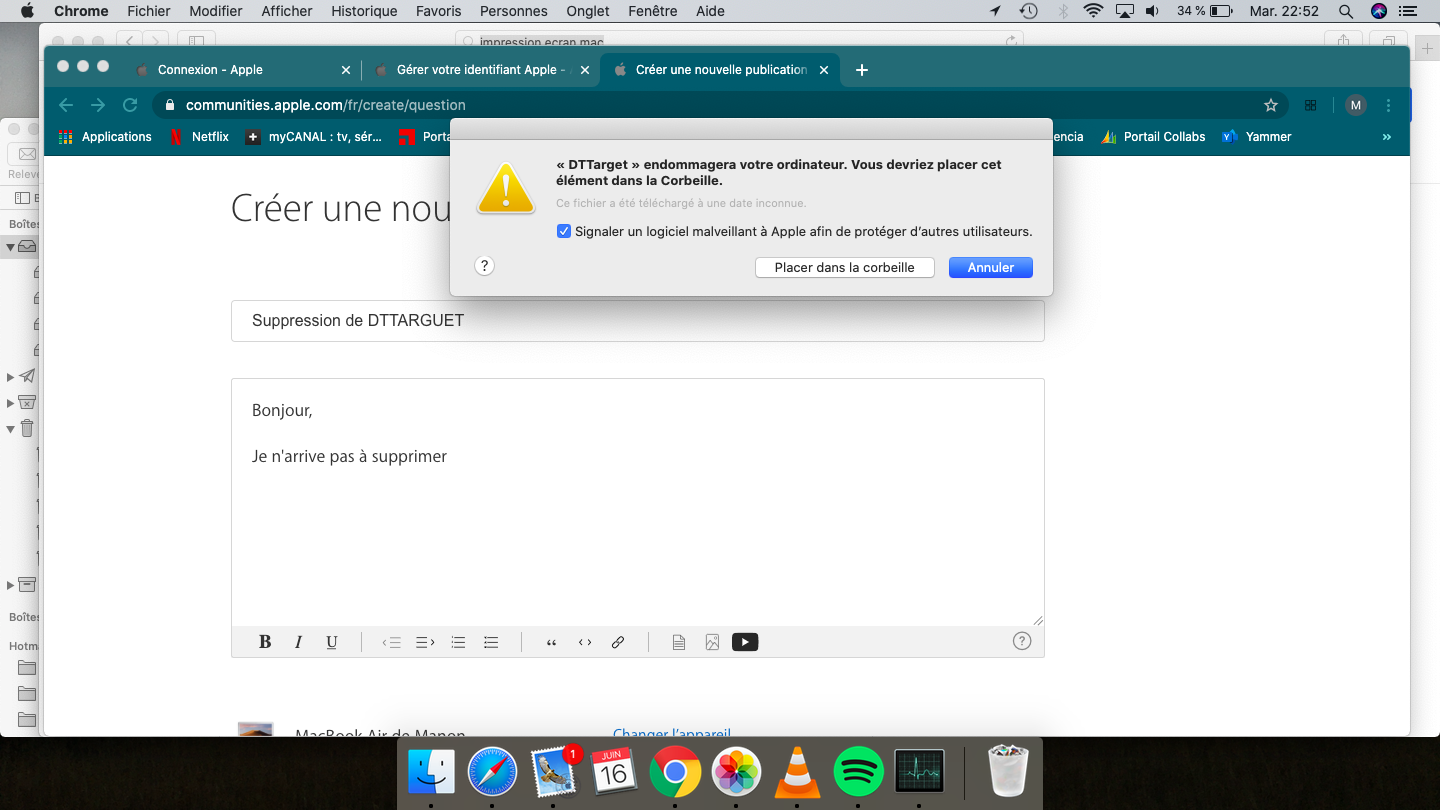Screen dimensions: 1440x810
Task: Click Annuler in the warning dialog
Action: pos(991,268)
